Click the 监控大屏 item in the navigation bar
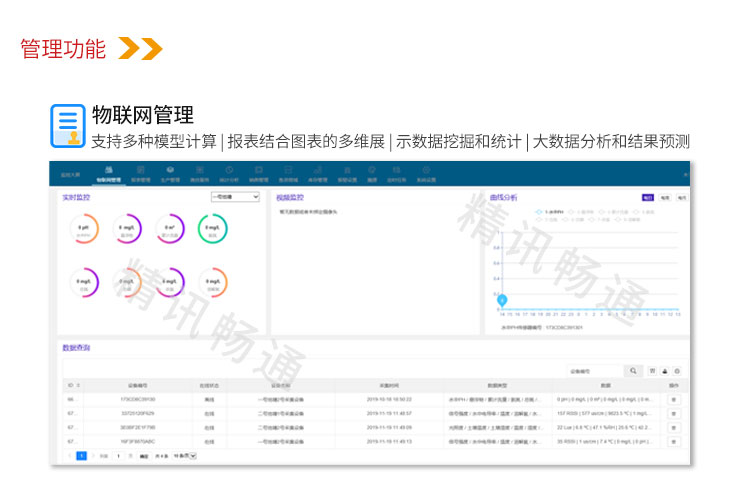The height and width of the screenshot is (493, 750). (69, 176)
